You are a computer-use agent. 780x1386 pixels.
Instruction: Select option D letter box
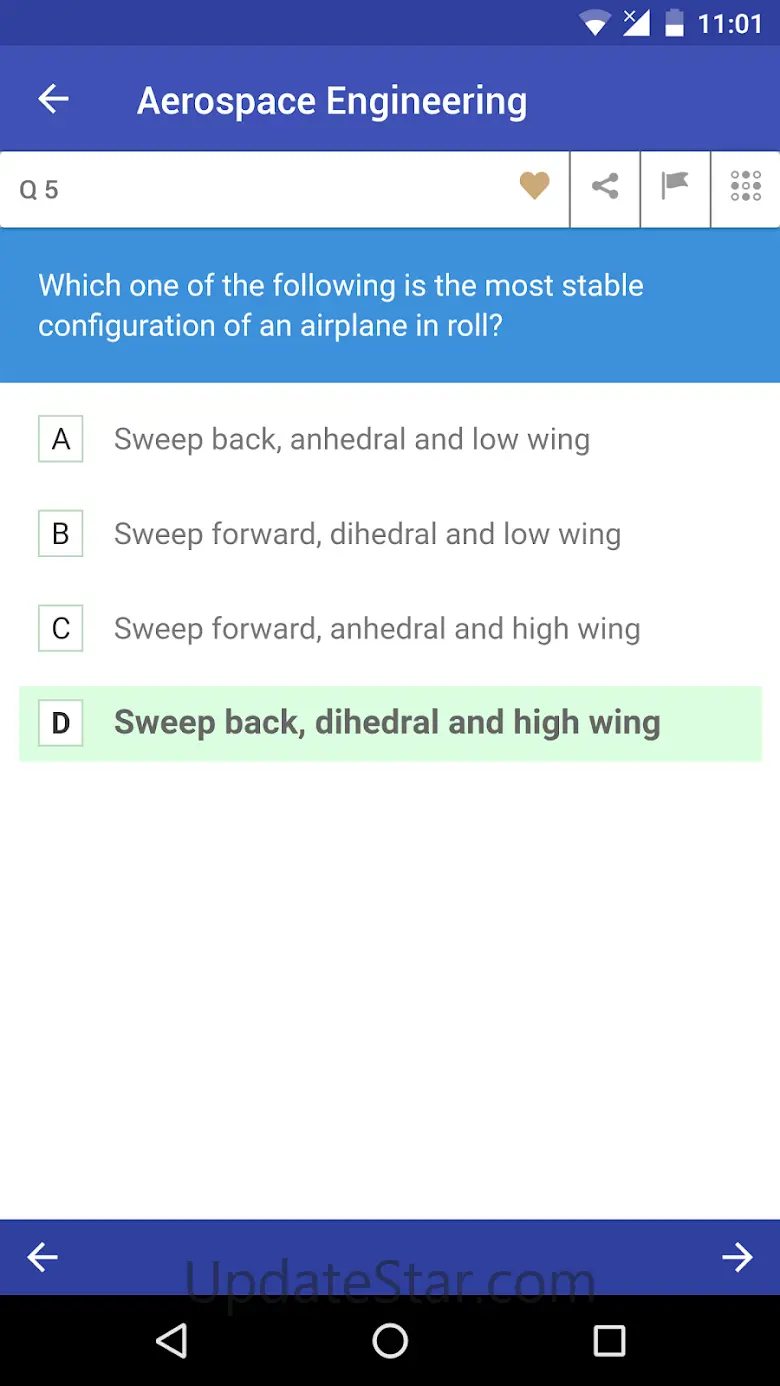tap(61, 723)
